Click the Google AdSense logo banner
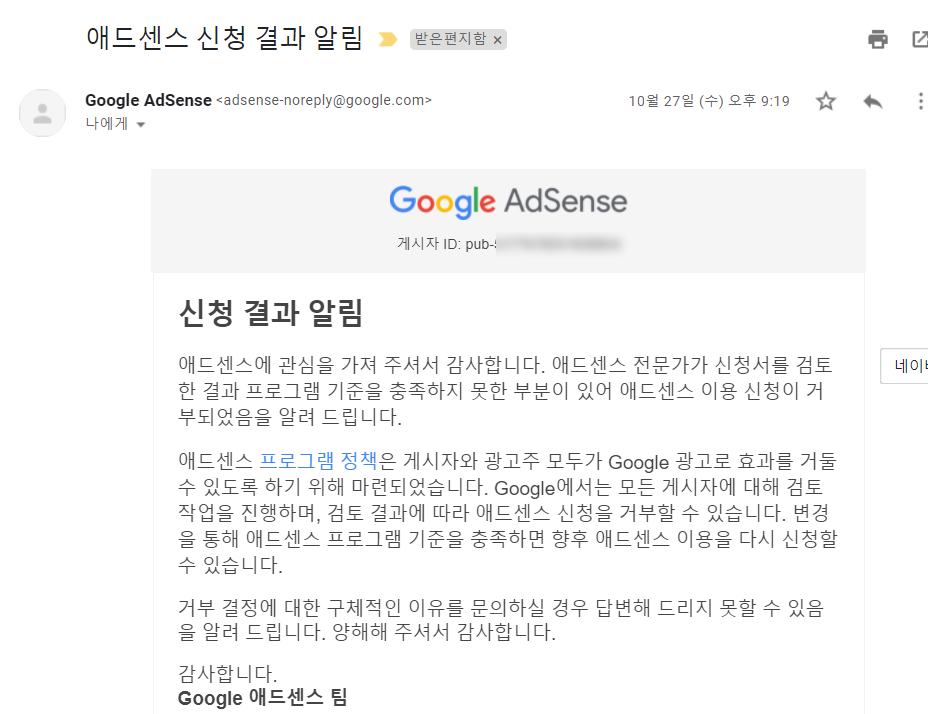 tap(508, 201)
